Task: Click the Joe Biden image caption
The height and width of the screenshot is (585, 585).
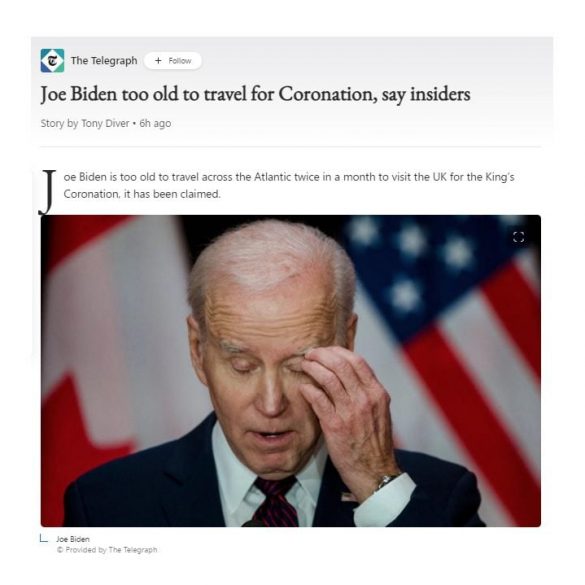Action: pos(73,539)
